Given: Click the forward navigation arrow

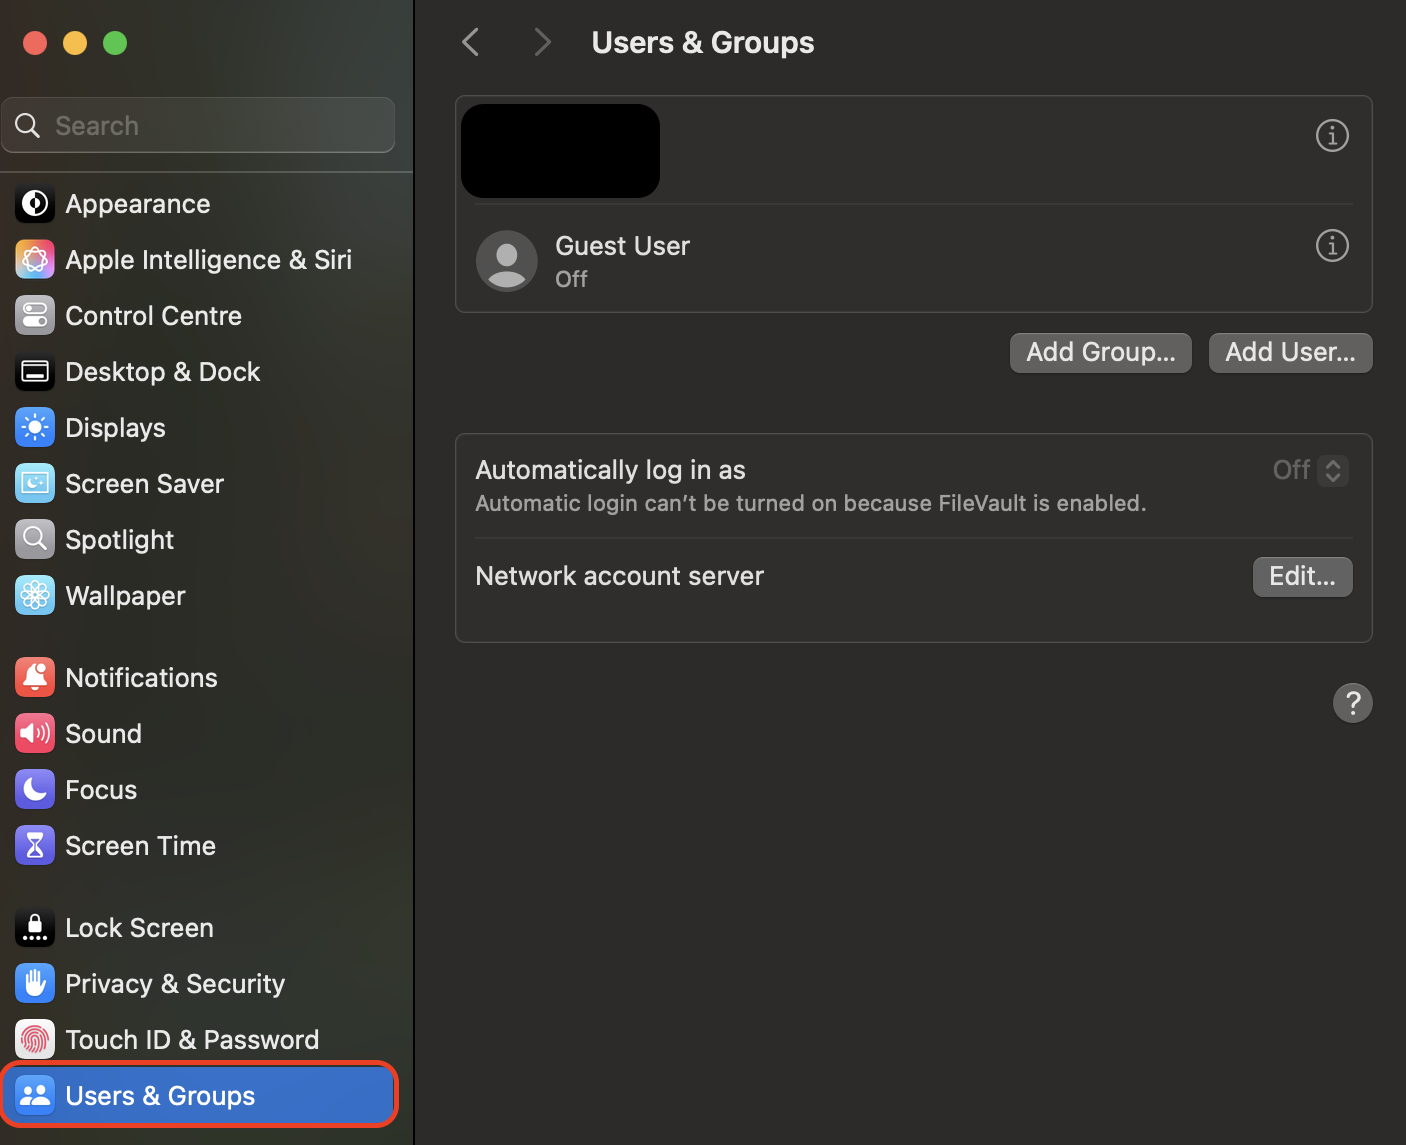Looking at the screenshot, I should [x=542, y=42].
